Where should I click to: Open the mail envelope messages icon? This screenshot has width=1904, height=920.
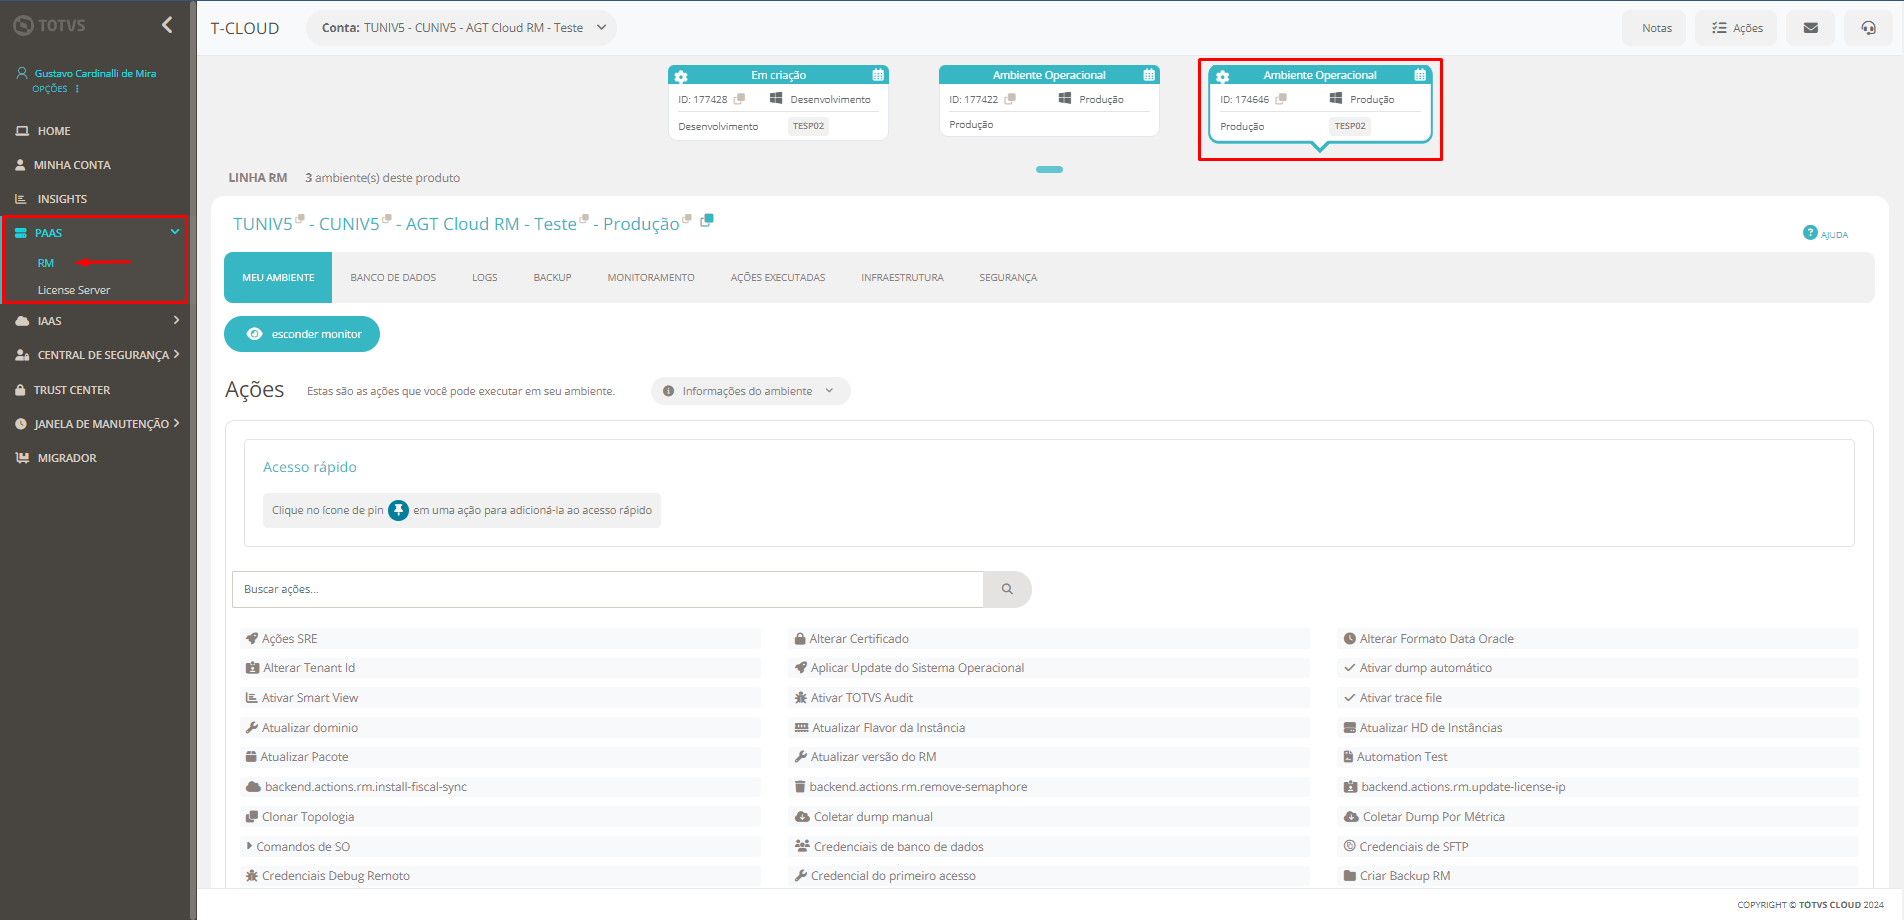click(1811, 28)
